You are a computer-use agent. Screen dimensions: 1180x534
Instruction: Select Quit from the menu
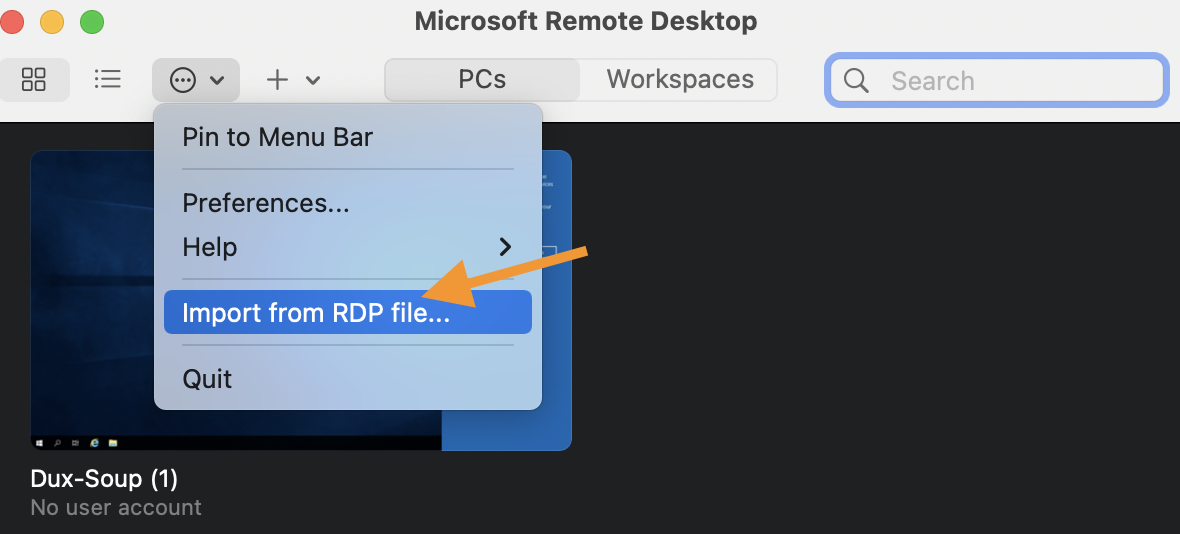click(348, 378)
